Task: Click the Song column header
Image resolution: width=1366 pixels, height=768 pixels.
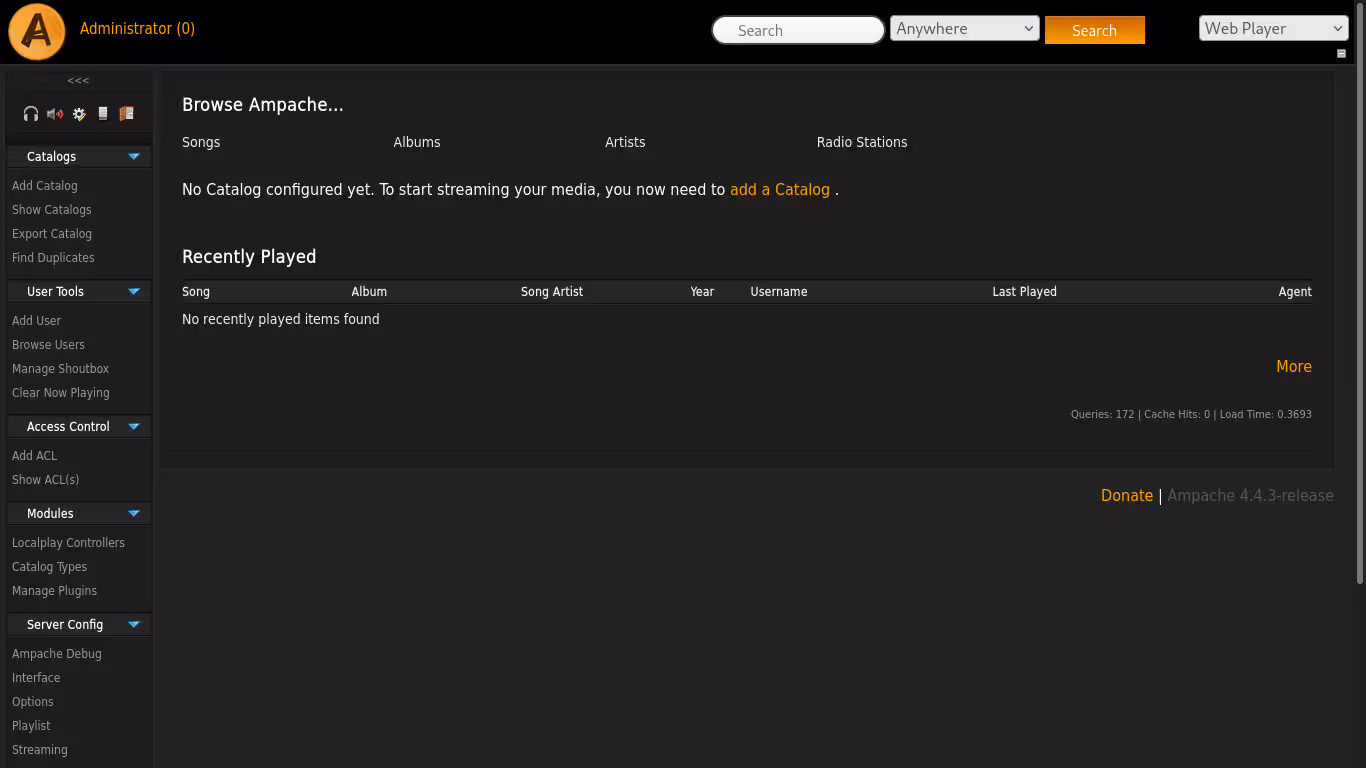Action: click(x=196, y=292)
